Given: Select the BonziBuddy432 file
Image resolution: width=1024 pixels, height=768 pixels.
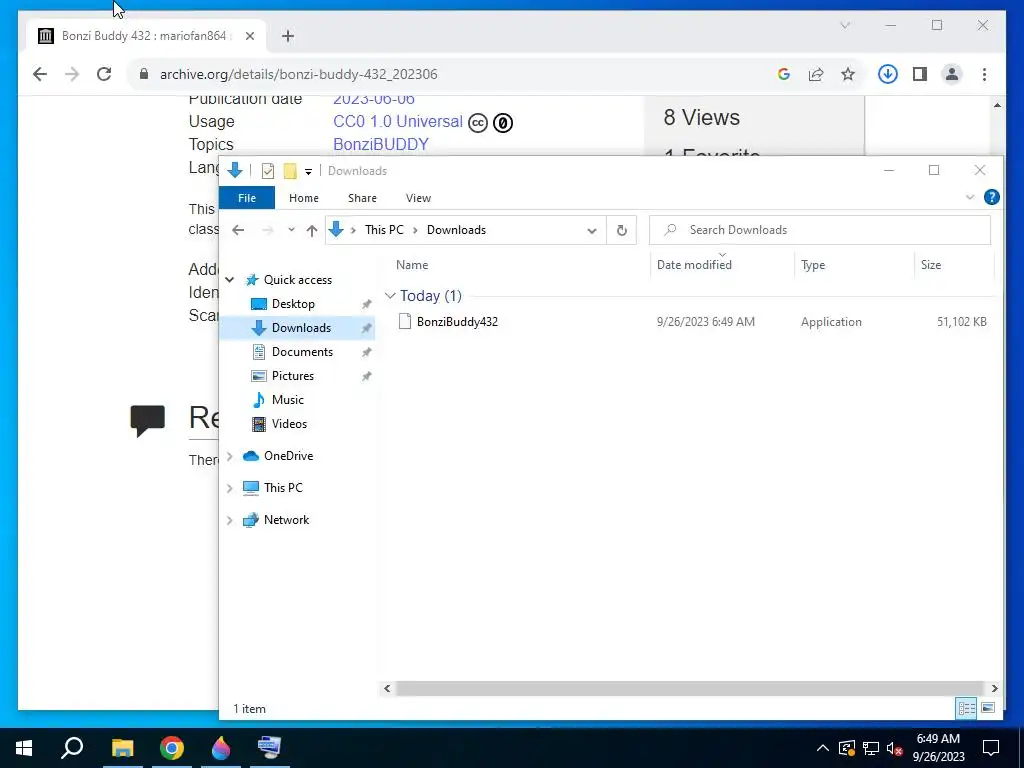Looking at the screenshot, I should 457,321.
